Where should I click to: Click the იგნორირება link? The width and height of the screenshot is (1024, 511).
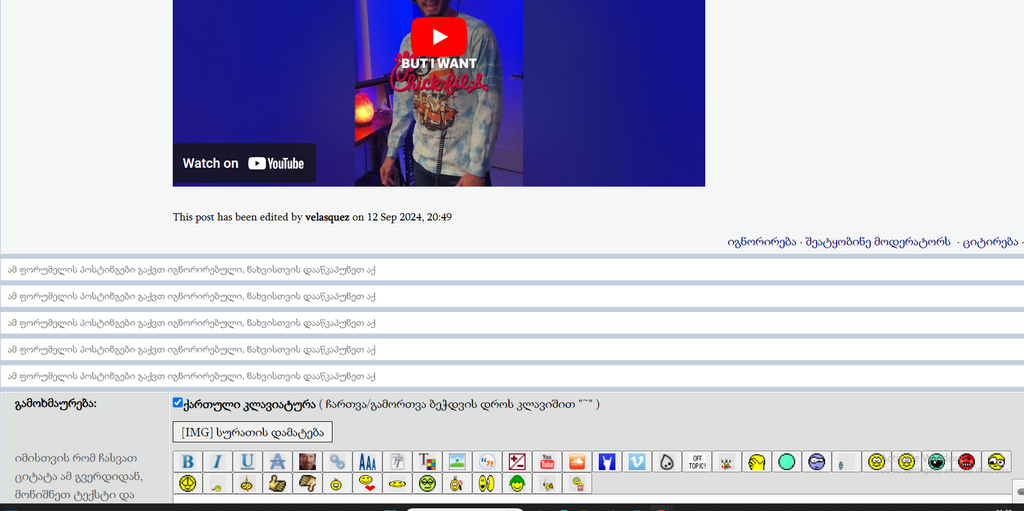click(x=762, y=242)
